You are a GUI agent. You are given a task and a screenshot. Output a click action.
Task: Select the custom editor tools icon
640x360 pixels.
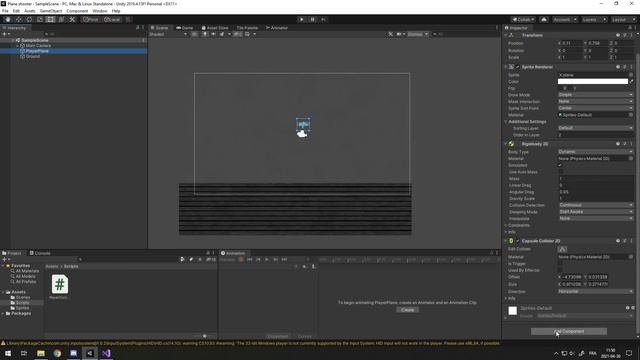click(72, 20)
